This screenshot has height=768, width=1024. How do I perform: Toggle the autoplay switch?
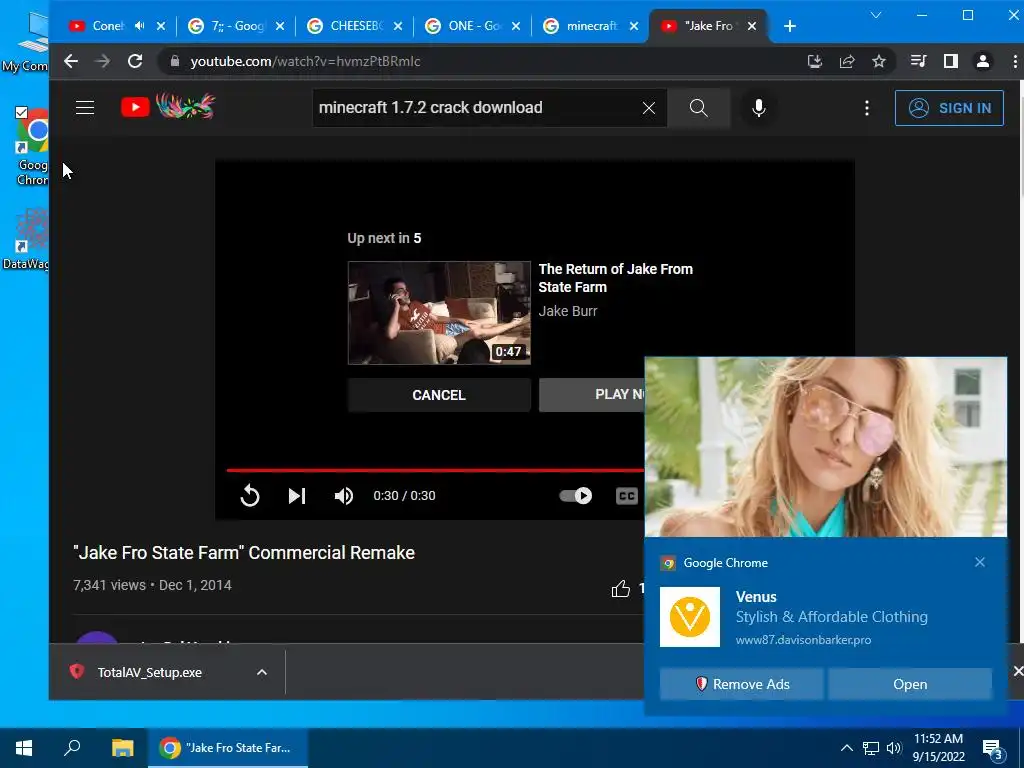click(x=575, y=496)
